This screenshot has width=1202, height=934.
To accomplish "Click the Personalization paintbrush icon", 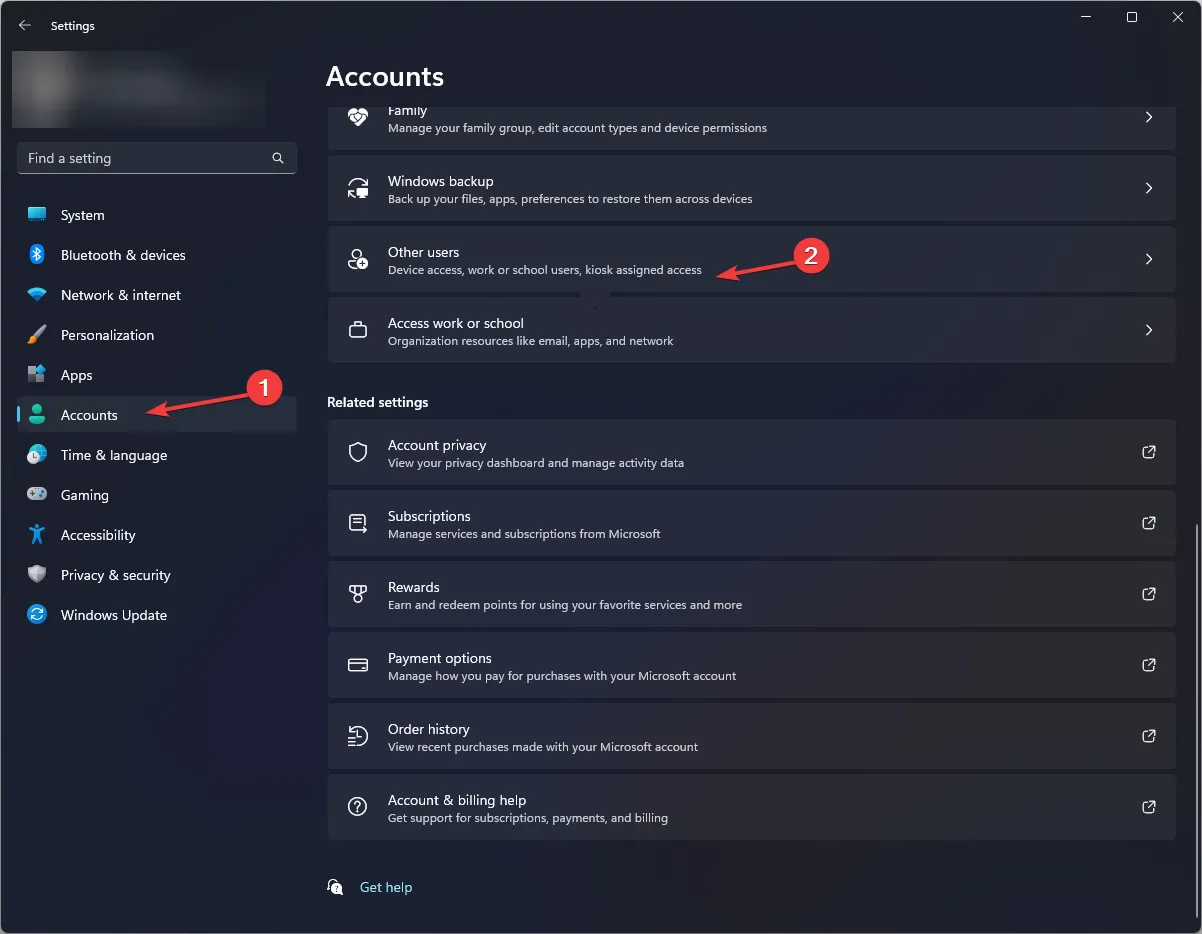I will pyautogui.click(x=37, y=335).
